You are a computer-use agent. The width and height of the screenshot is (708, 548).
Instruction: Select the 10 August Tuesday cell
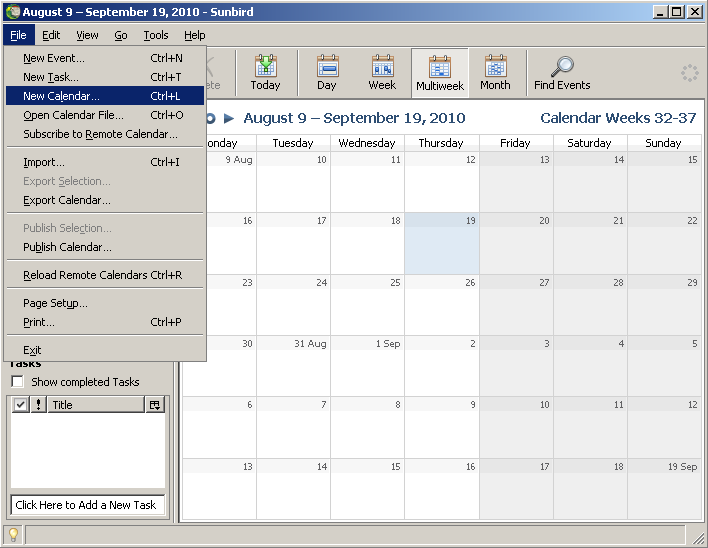293,182
